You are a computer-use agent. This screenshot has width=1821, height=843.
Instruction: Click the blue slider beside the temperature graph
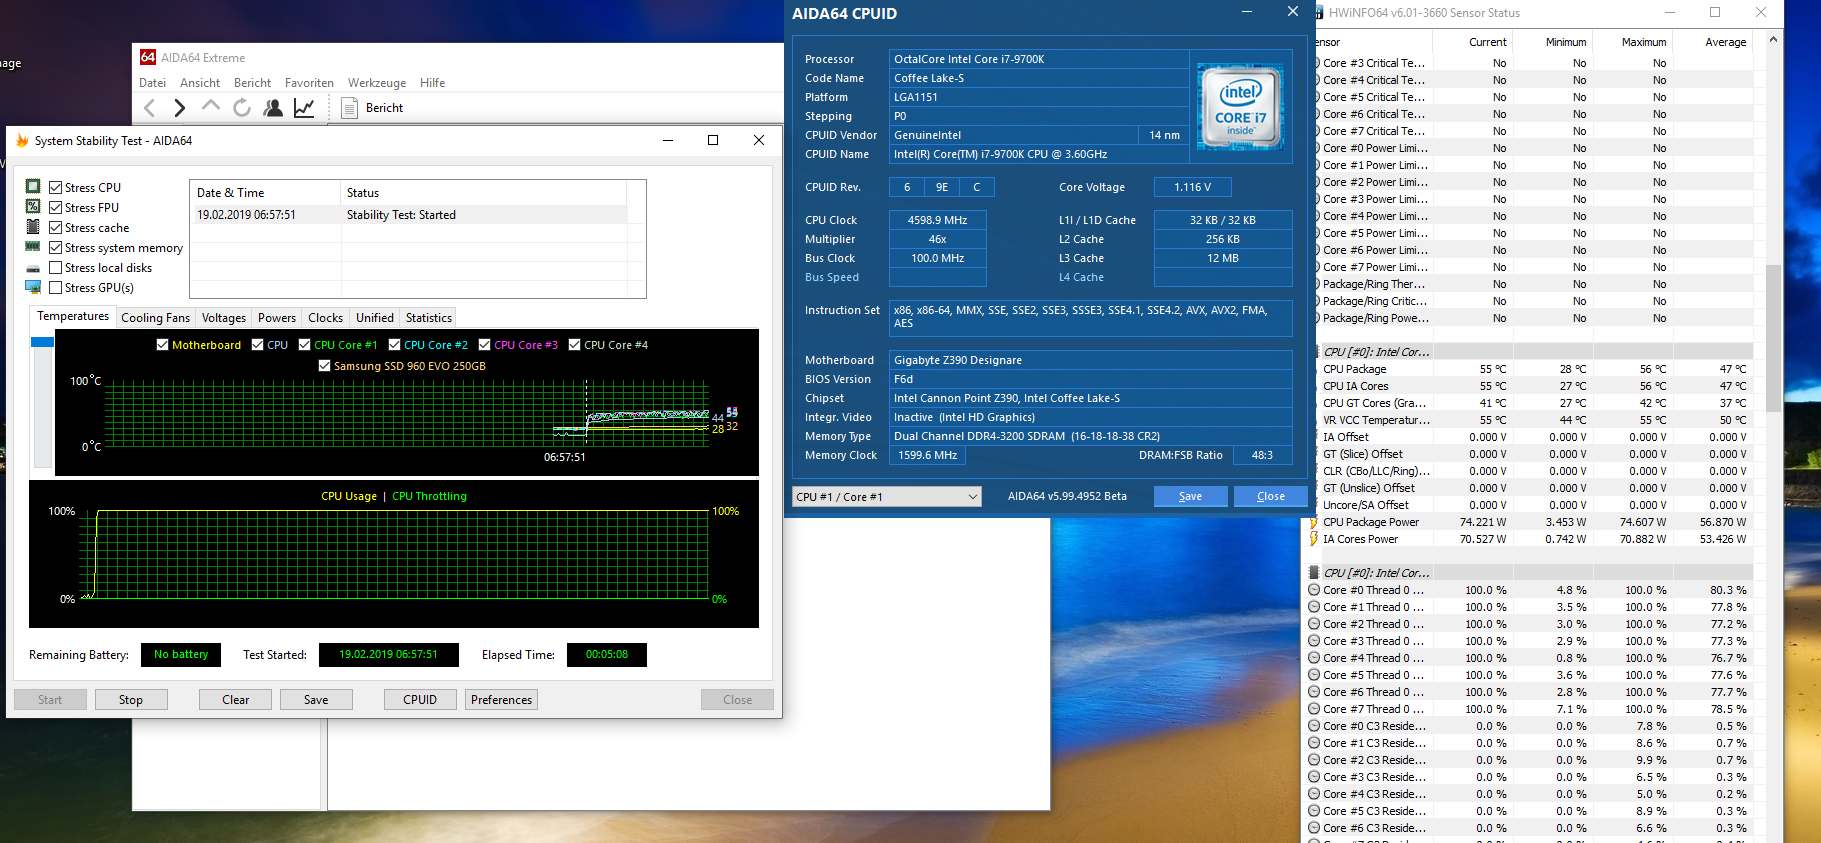click(x=42, y=342)
